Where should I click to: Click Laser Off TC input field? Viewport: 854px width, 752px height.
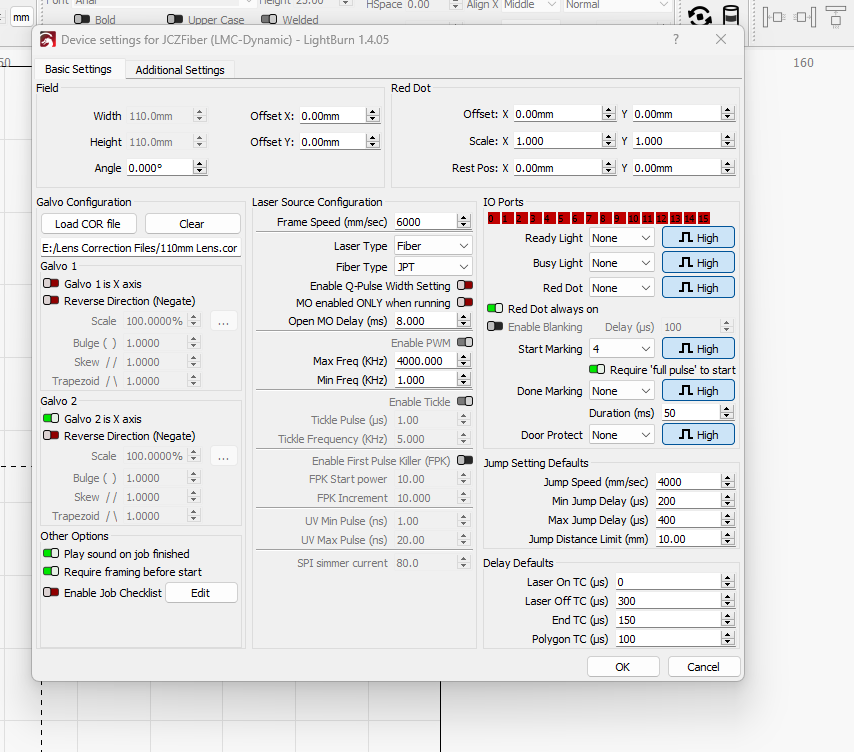pos(668,601)
